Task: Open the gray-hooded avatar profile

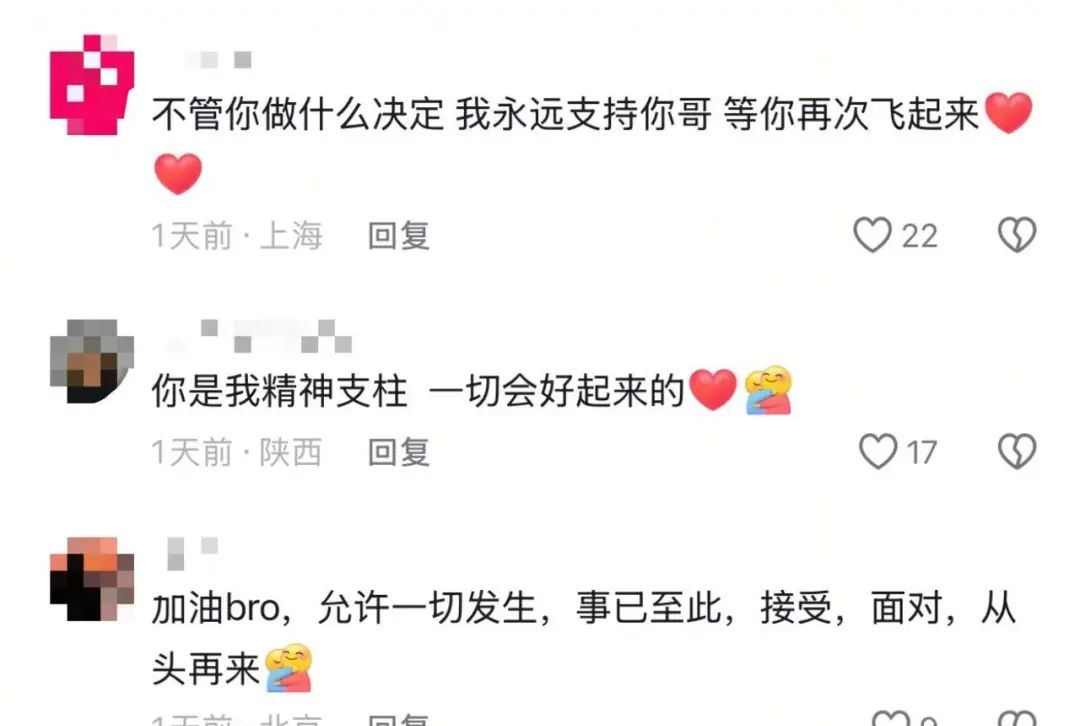Action: [92, 361]
